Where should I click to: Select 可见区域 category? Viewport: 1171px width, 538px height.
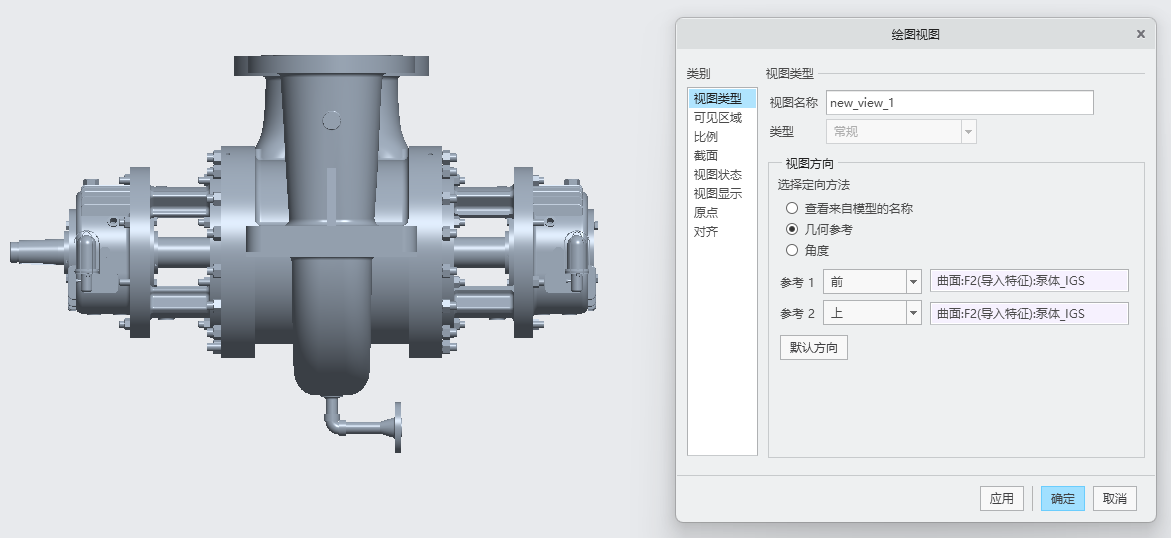click(x=717, y=117)
